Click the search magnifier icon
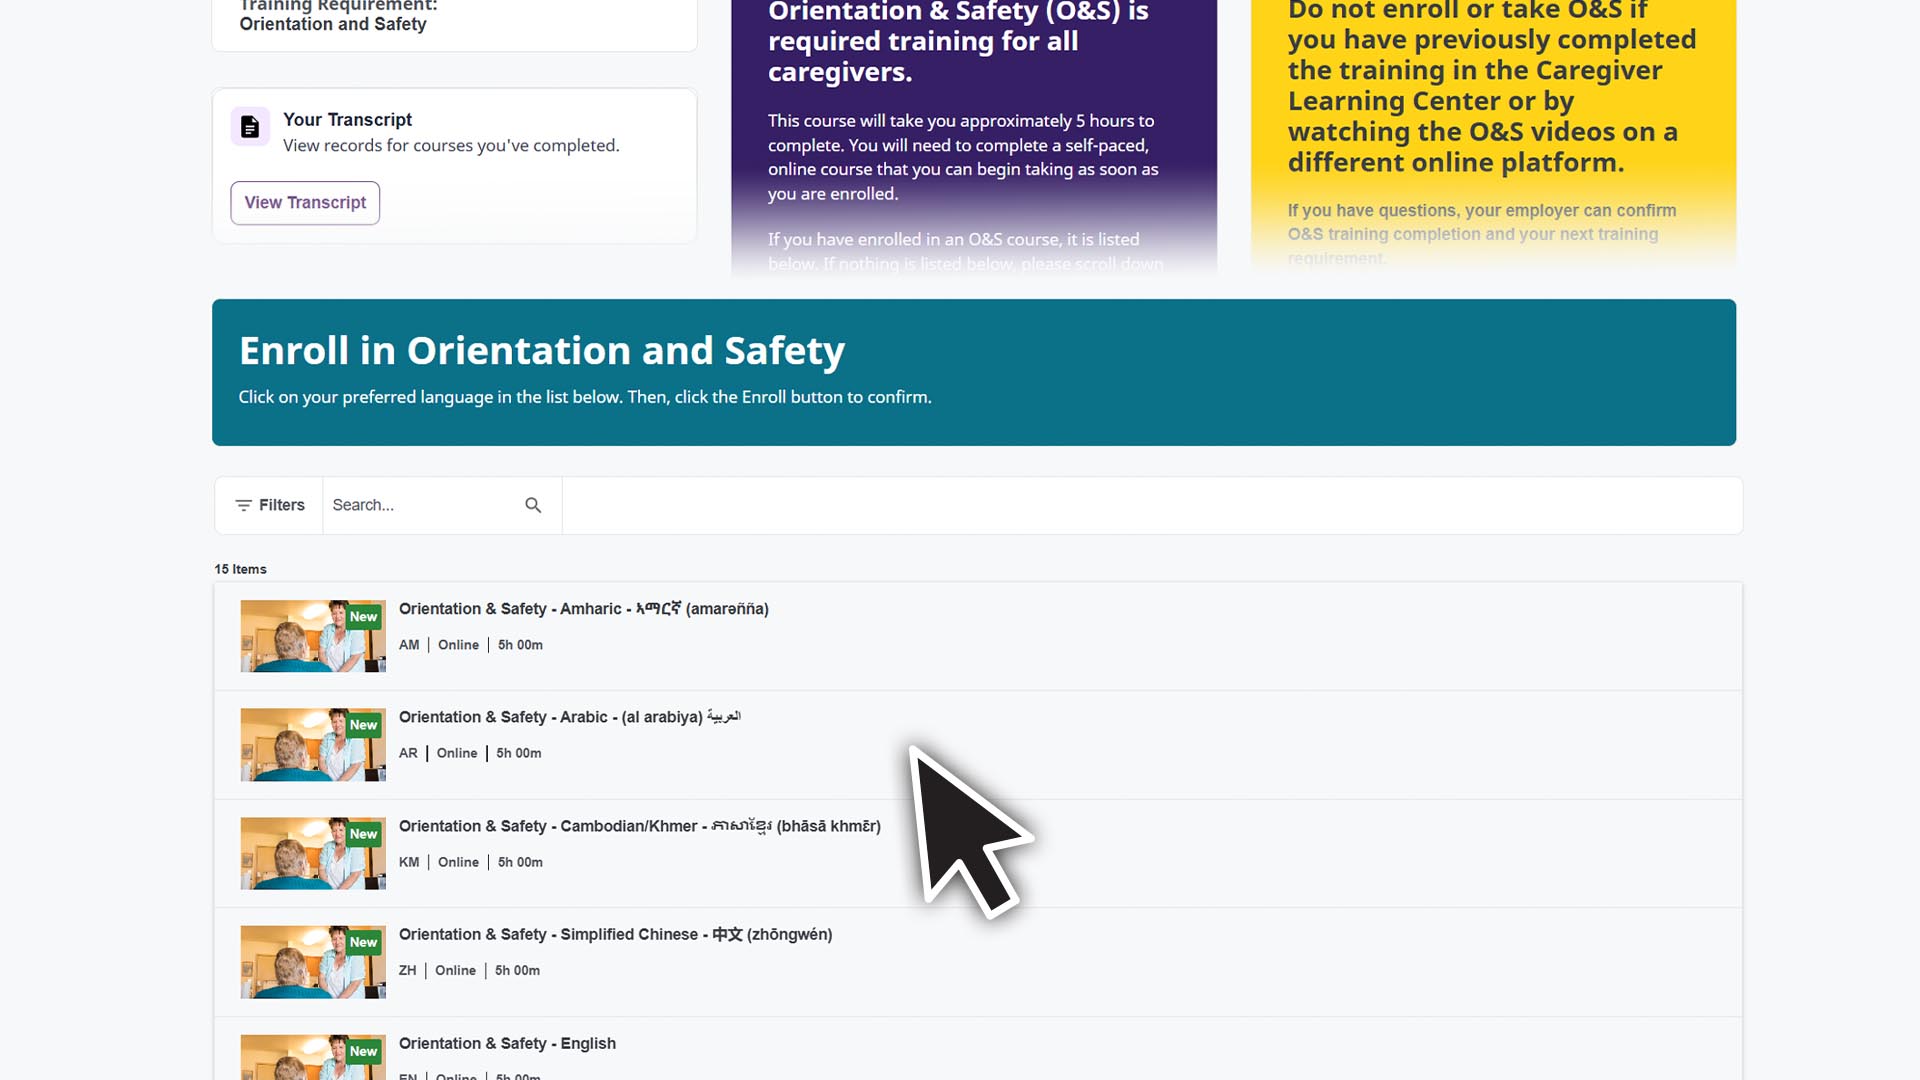 (533, 505)
